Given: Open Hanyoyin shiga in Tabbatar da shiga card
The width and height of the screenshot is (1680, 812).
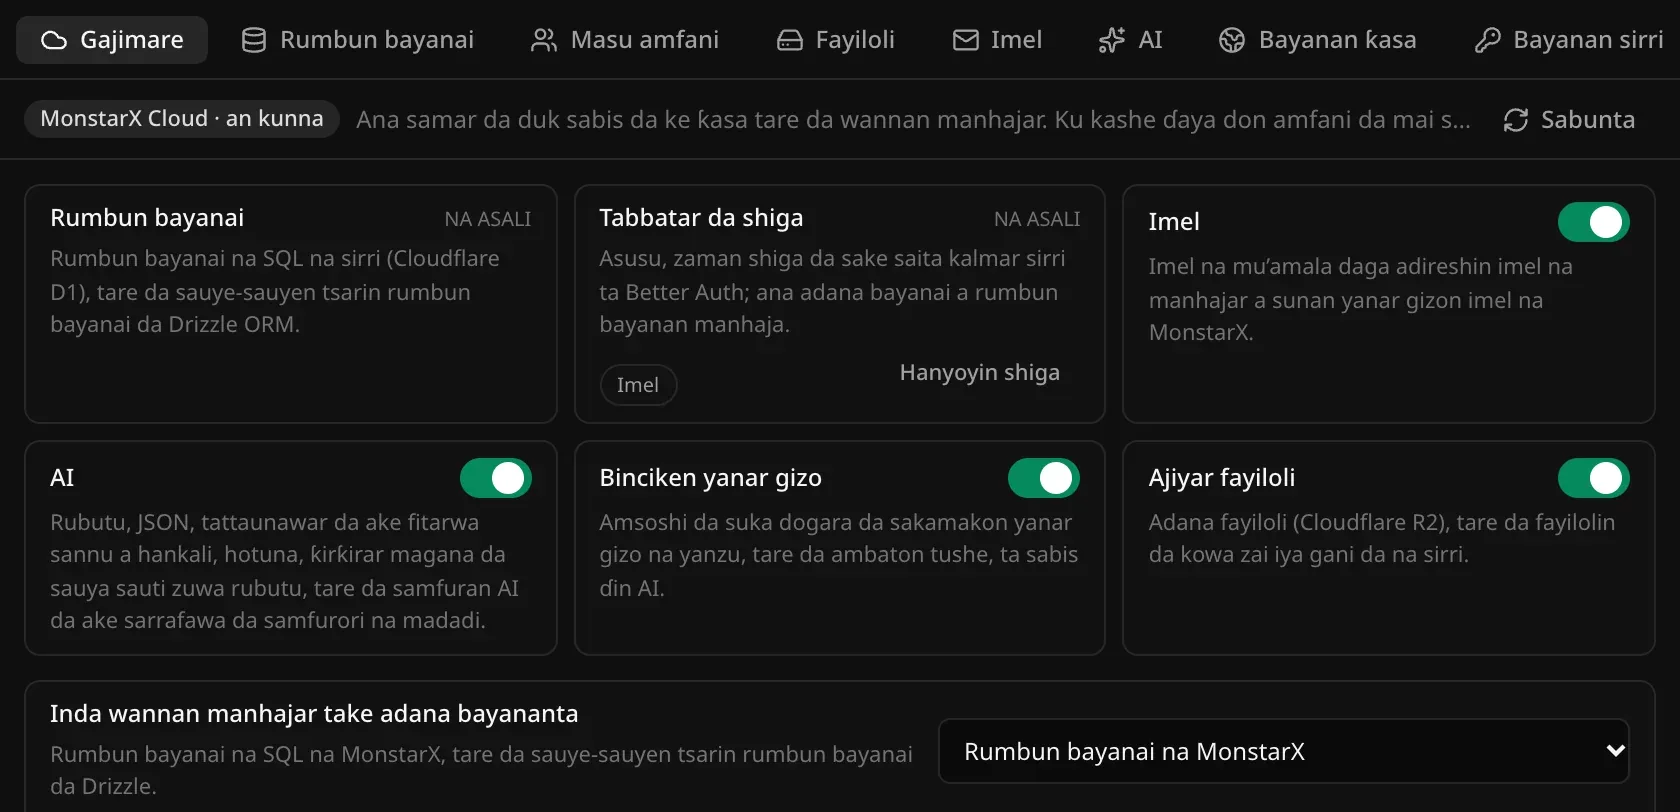Looking at the screenshot, I should pos(980,372).
